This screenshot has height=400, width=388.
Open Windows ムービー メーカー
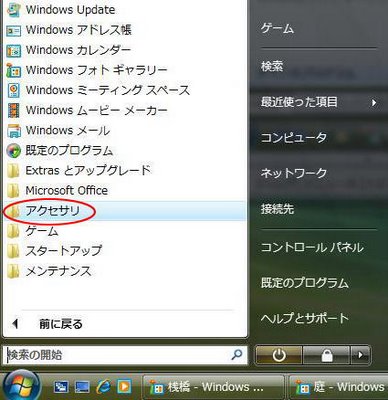click(x=87, y=110)
